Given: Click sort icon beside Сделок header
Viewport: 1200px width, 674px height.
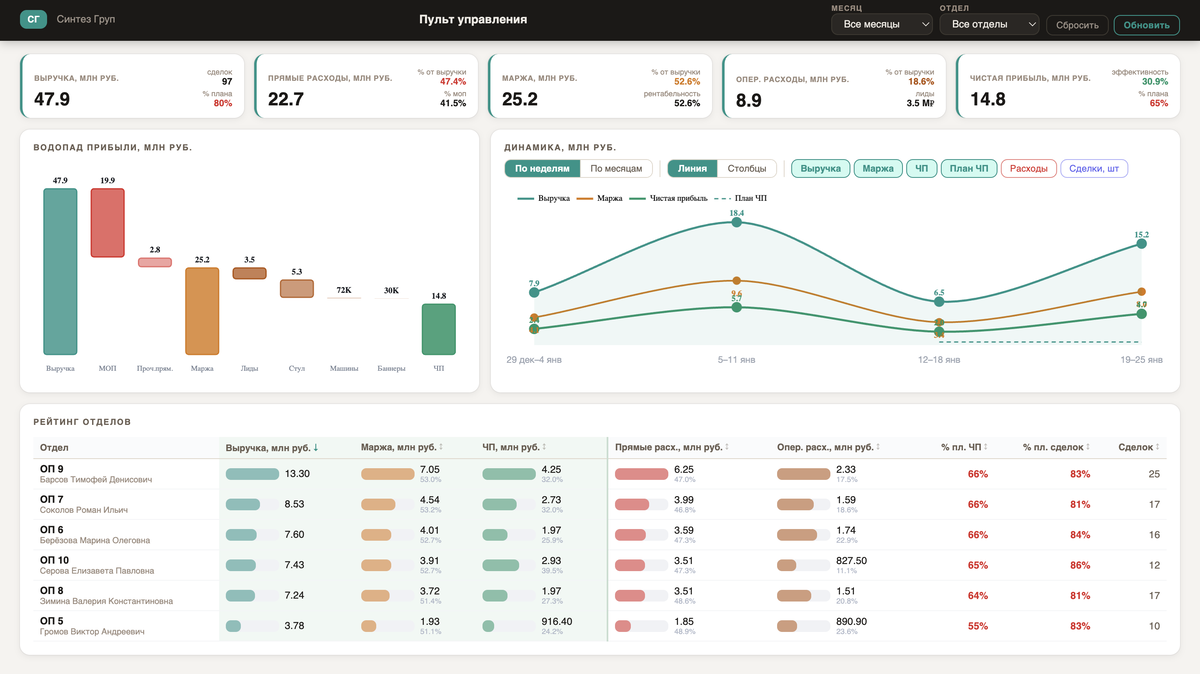Looking at the screenshot, I should [x=1158, y=448].
